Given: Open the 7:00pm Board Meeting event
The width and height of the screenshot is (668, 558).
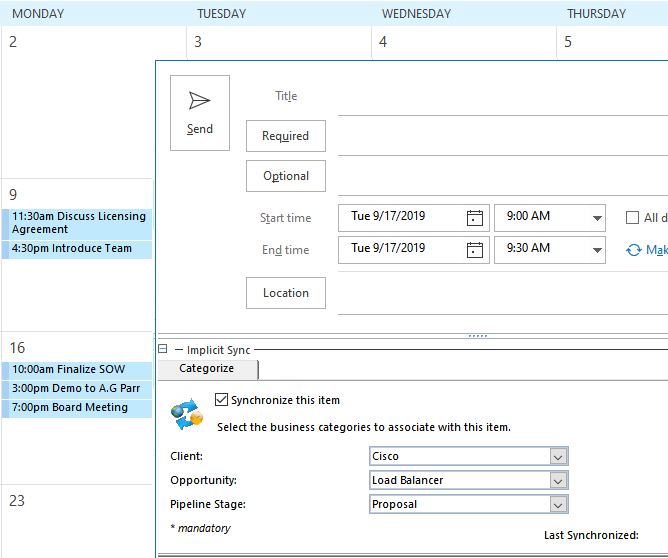Looking at the screenshot, I should coord(77,408).
